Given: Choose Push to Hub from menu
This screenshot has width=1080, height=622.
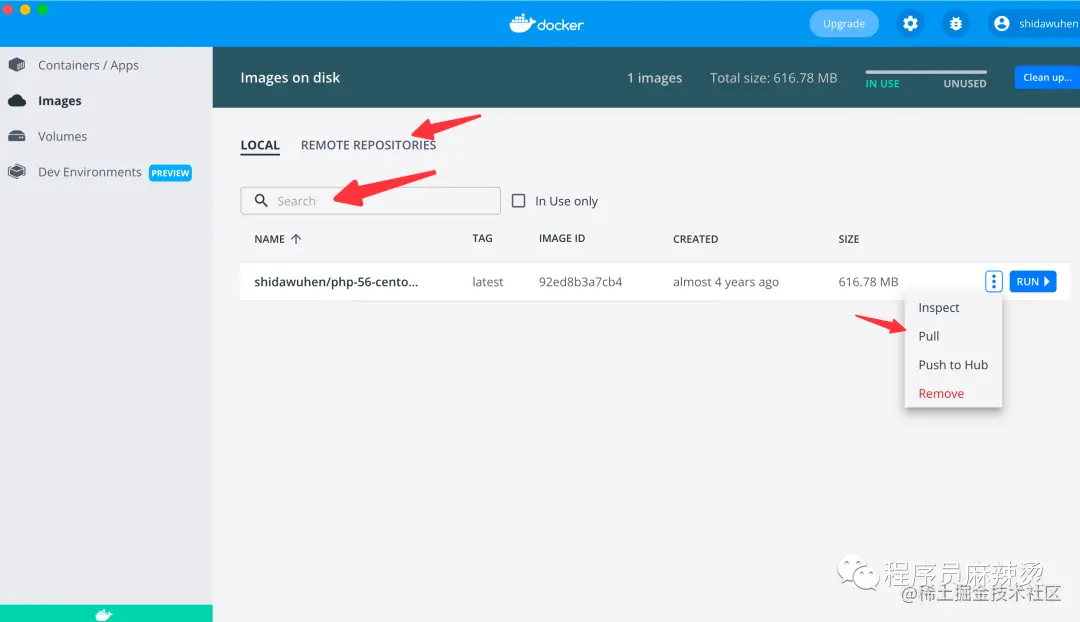Looking at the screenshot, I should click(x=953, y=364).
